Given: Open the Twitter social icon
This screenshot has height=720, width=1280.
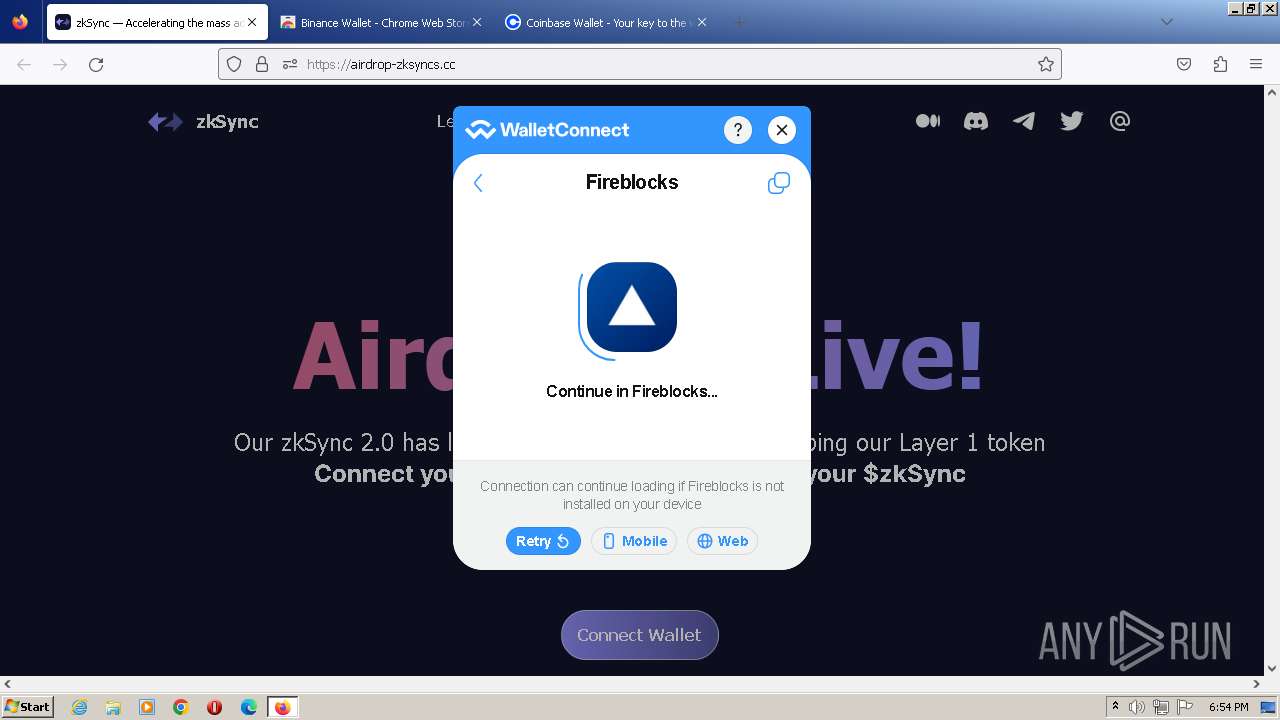Looking at the screenshot, I should 1072,121.
